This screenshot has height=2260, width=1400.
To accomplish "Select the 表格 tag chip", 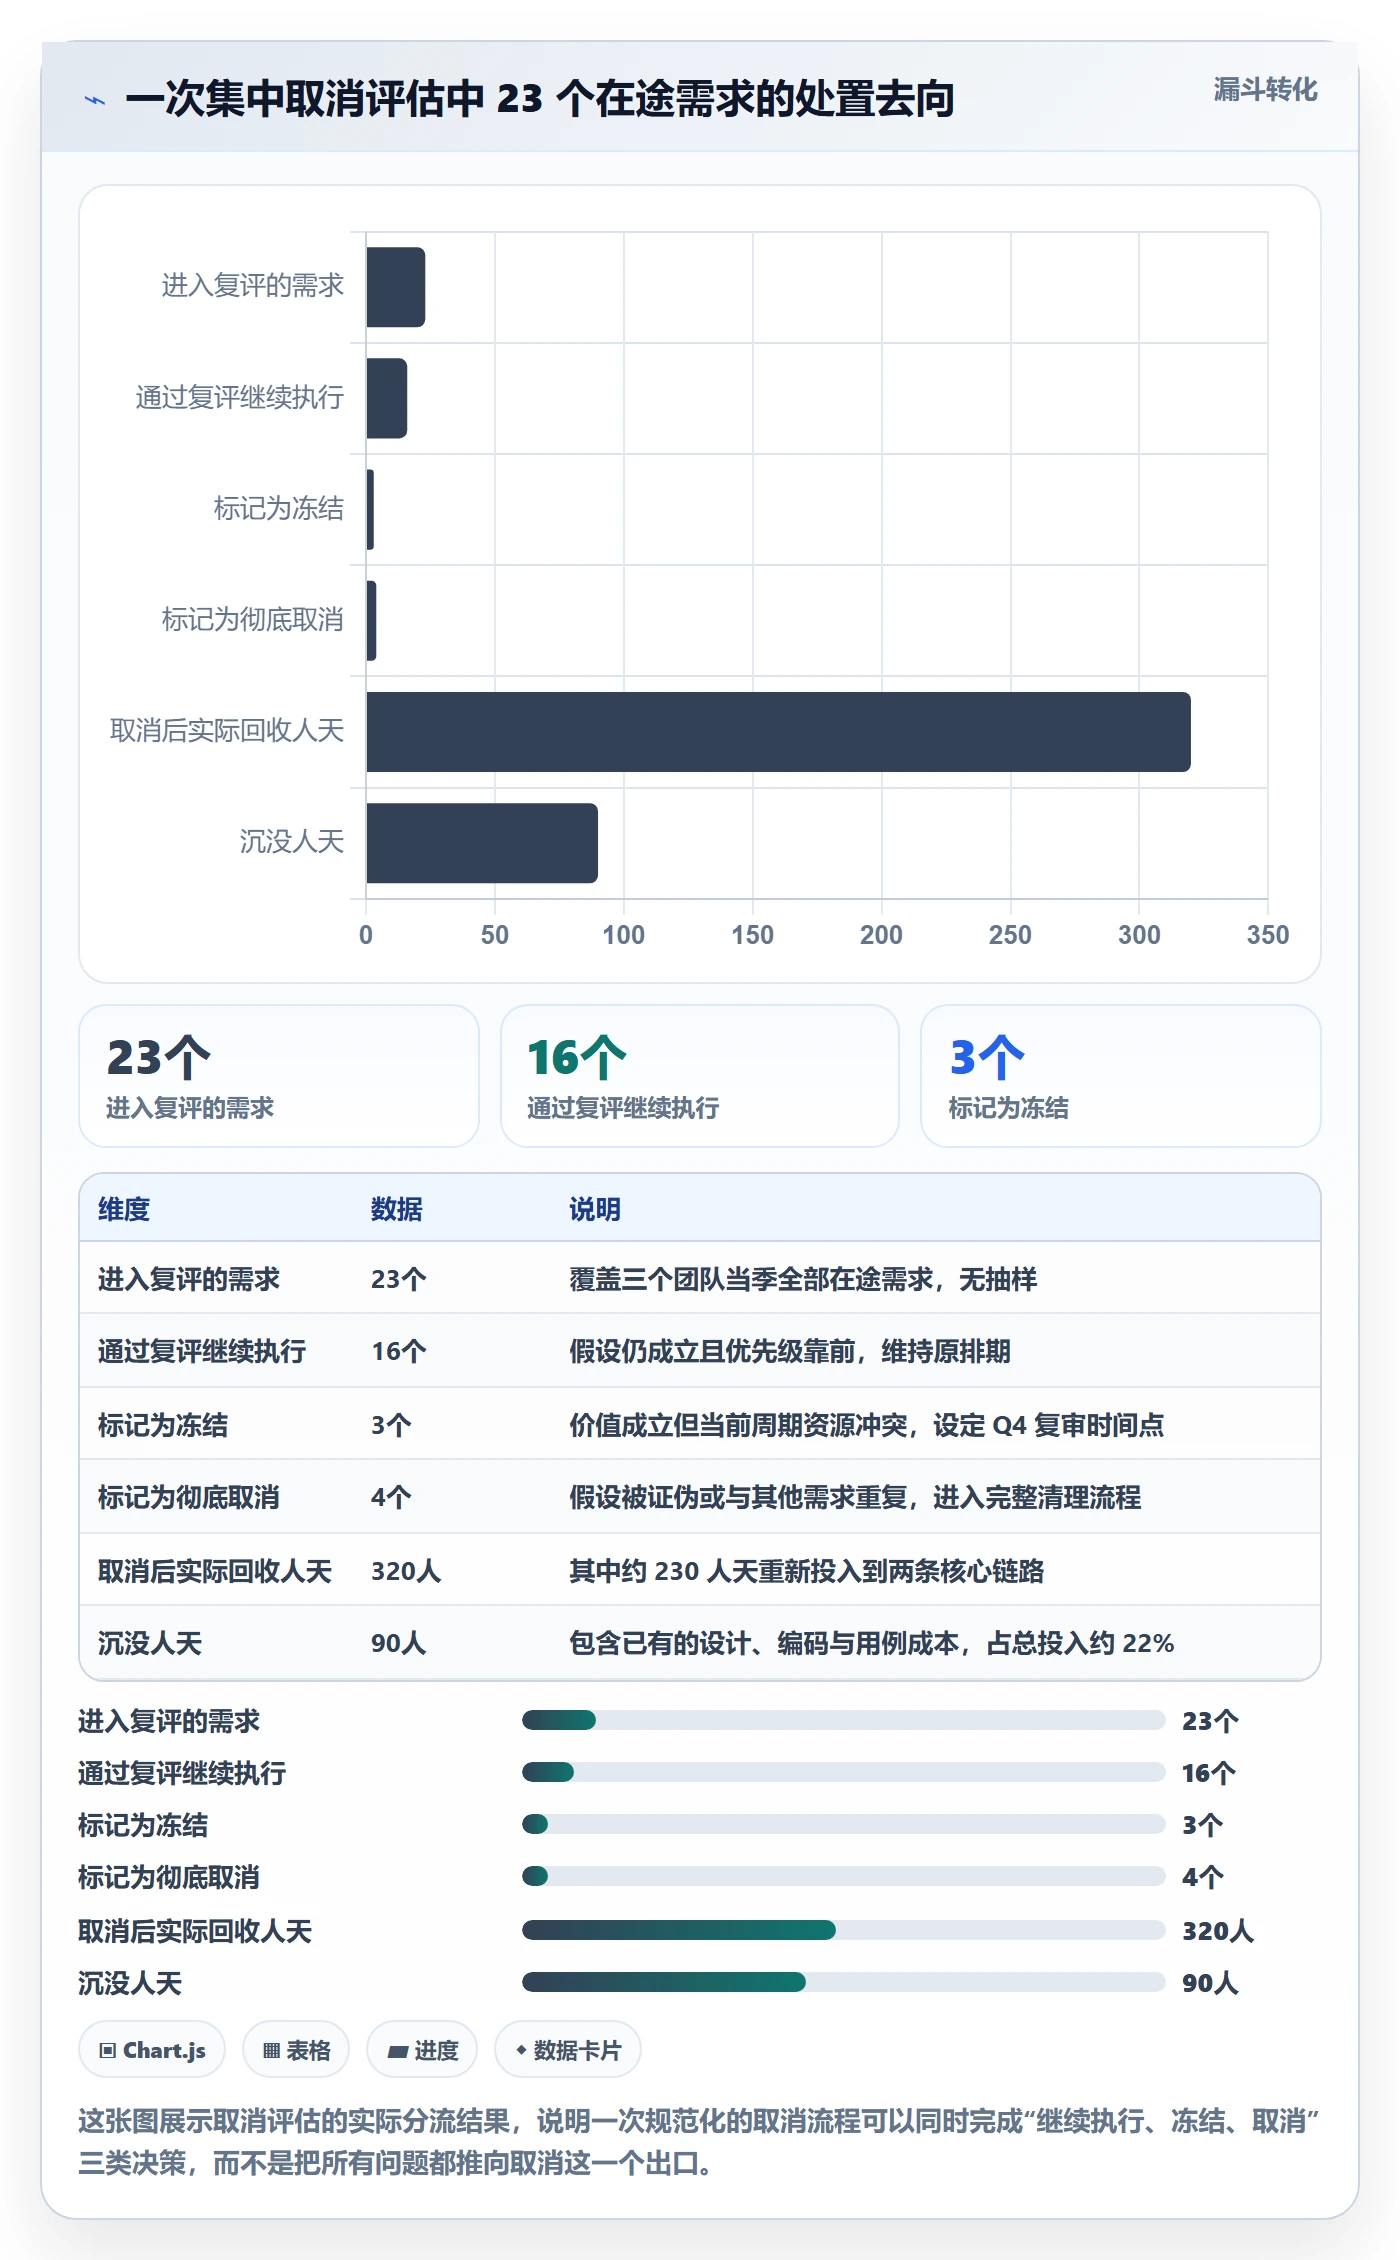I will [x=296, y=2050].
